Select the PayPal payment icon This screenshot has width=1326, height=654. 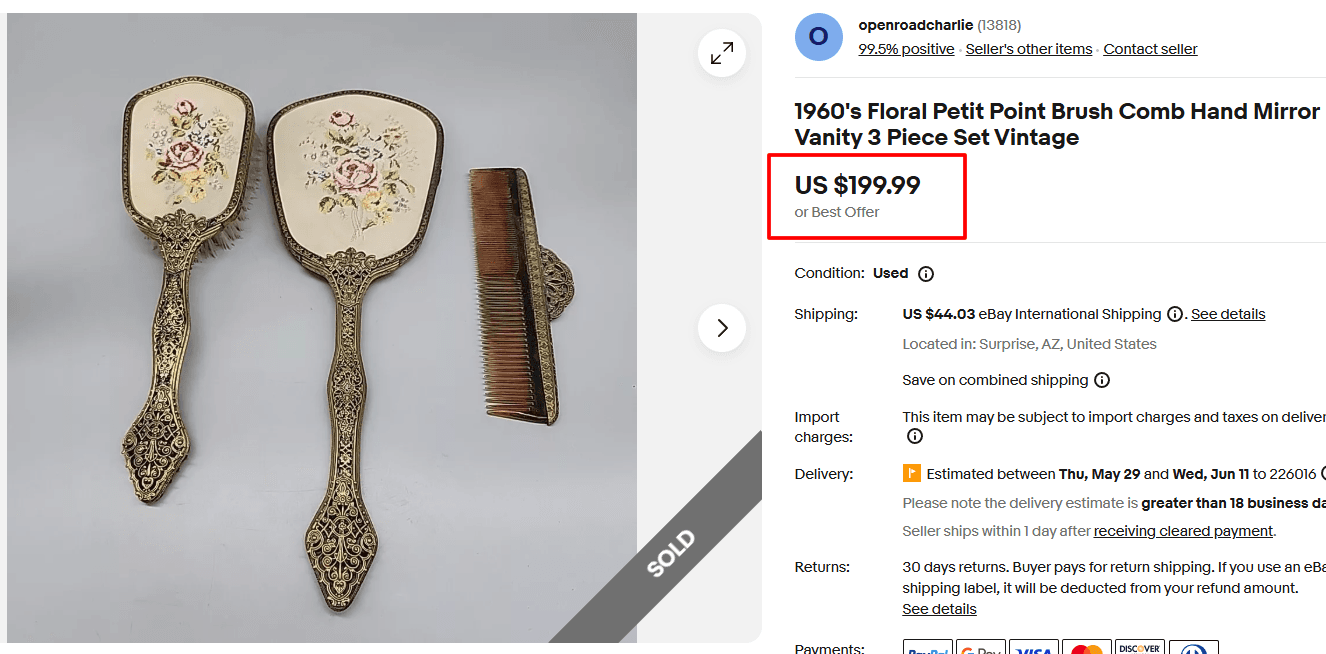coord(928,649)
